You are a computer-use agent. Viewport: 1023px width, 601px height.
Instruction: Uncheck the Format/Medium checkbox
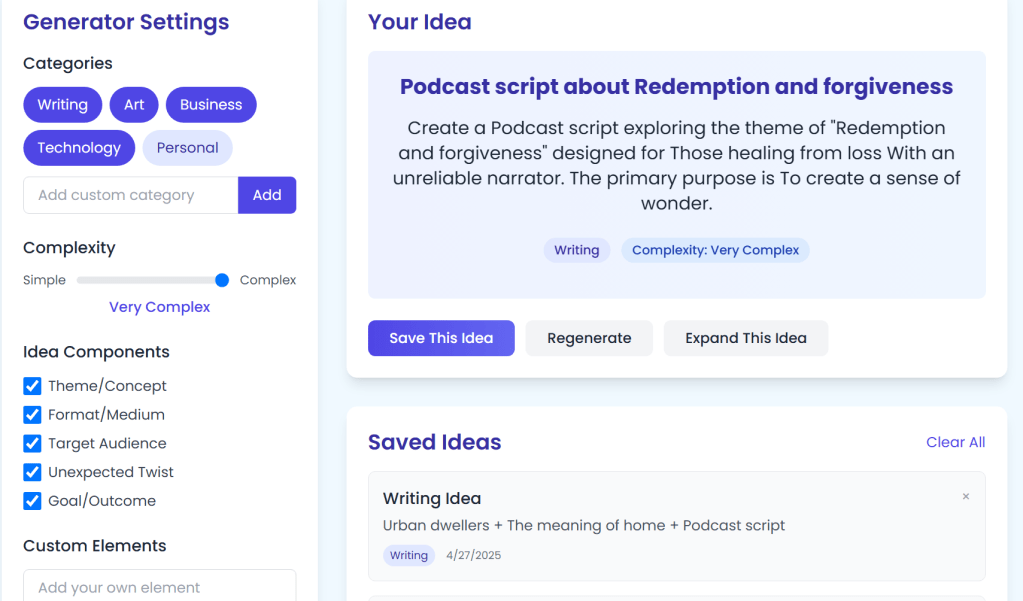[x=33, y=415]
